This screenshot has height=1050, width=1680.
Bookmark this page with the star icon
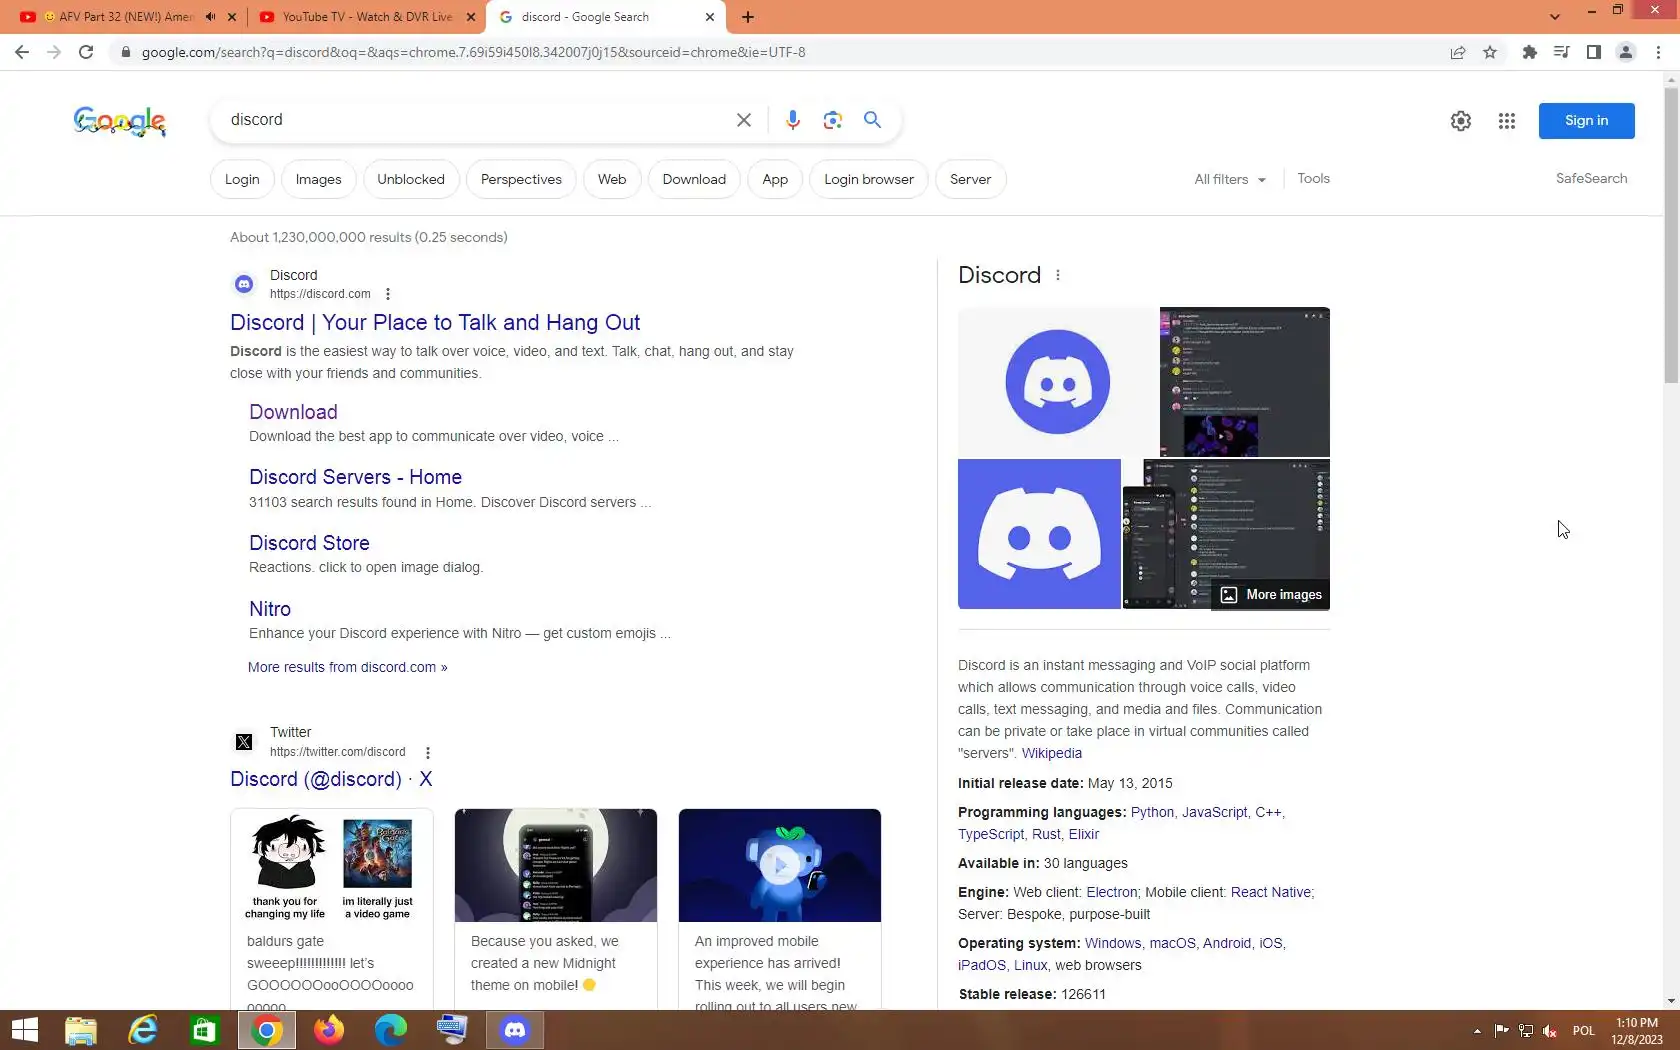(1490, 52)
